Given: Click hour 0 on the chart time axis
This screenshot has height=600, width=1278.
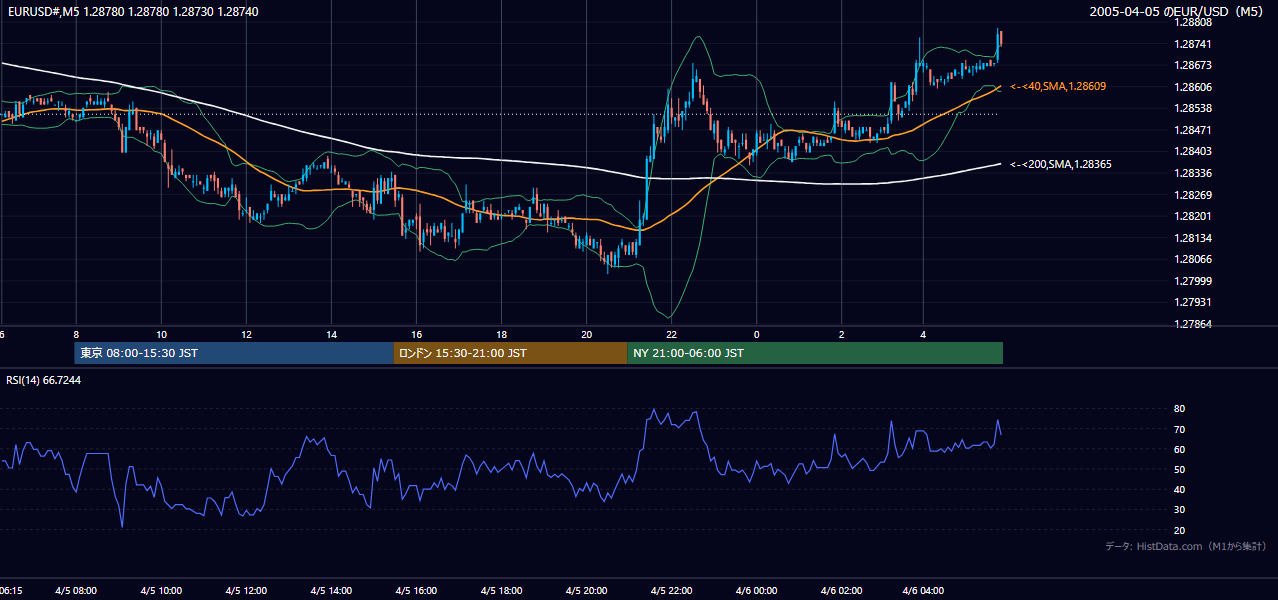Looking at the screenshot, I should click(x=756, y=334).
